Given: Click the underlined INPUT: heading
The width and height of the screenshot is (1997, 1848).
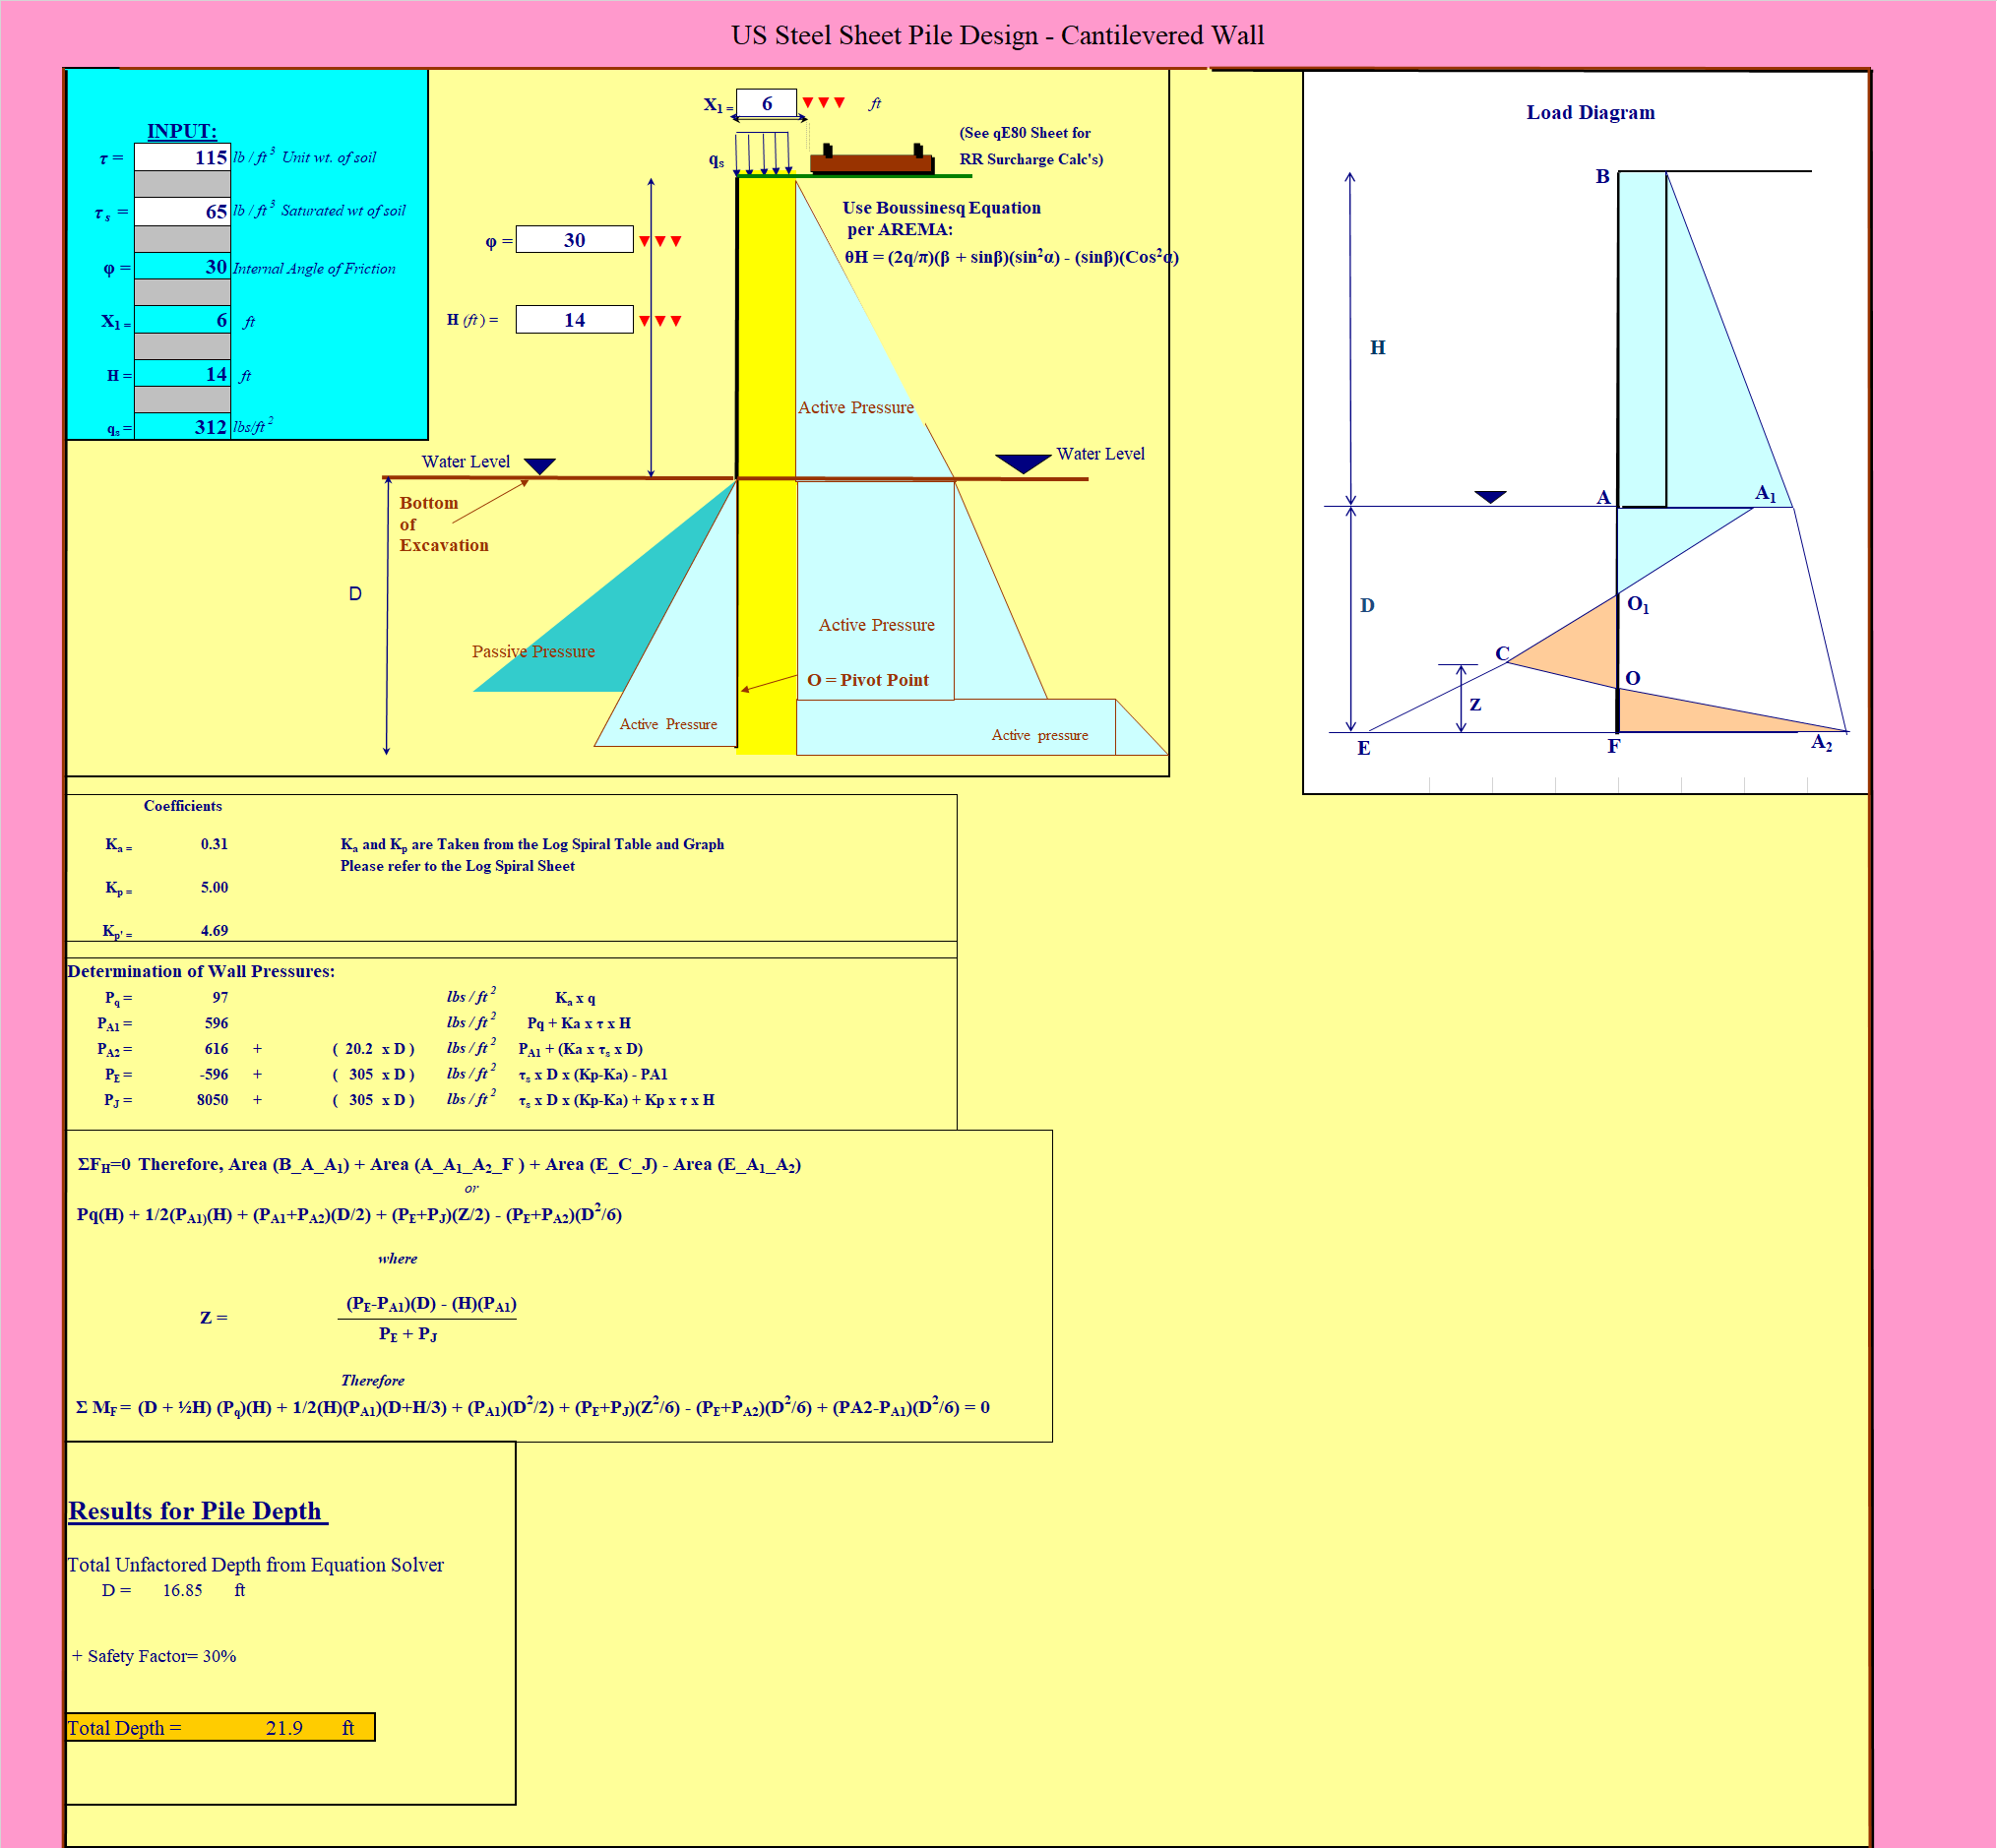Looking at the screenshot, I should [x=181, y=131].
